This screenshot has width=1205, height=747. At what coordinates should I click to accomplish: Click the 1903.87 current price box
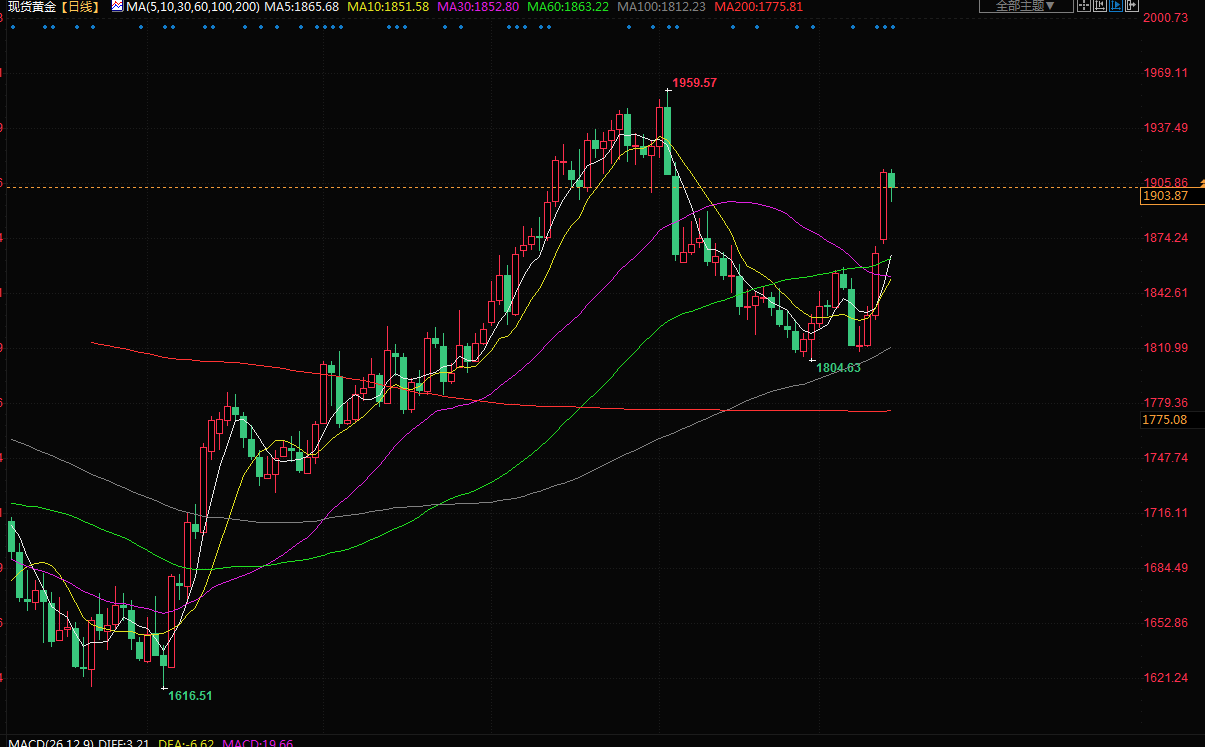coord(1165,196)
